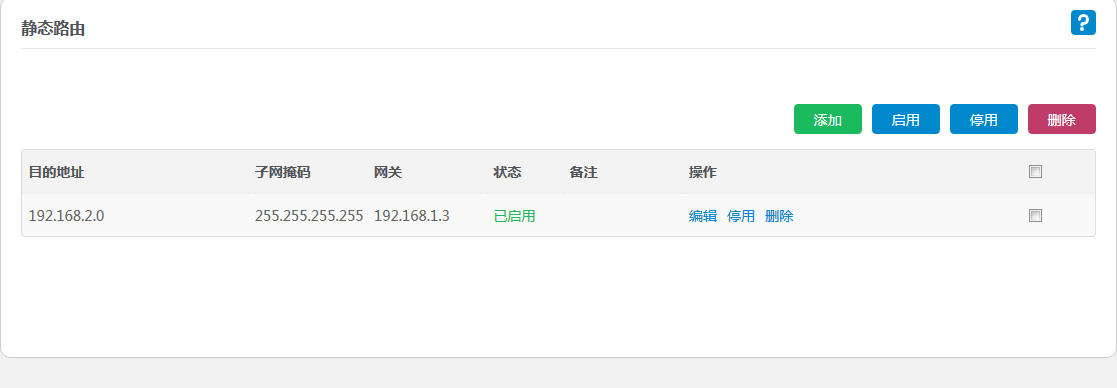
Task: Click the green 添加 button
Action: pyautogui.click(x=828, y=120)
